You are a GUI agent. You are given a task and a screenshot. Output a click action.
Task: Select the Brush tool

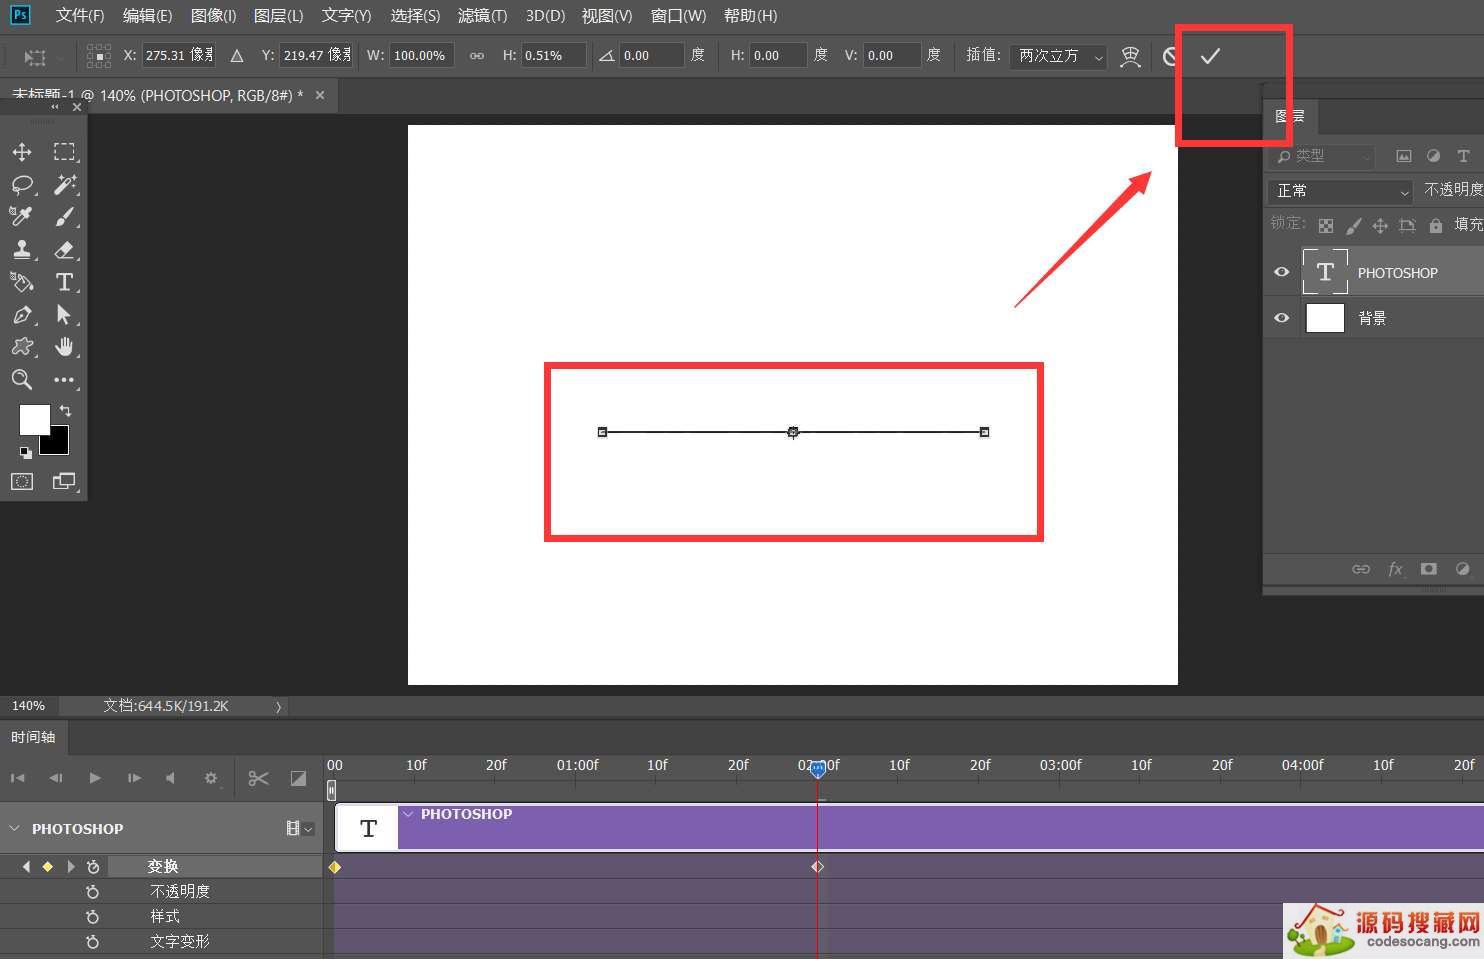pyautogui.click(x=65, y=217)
